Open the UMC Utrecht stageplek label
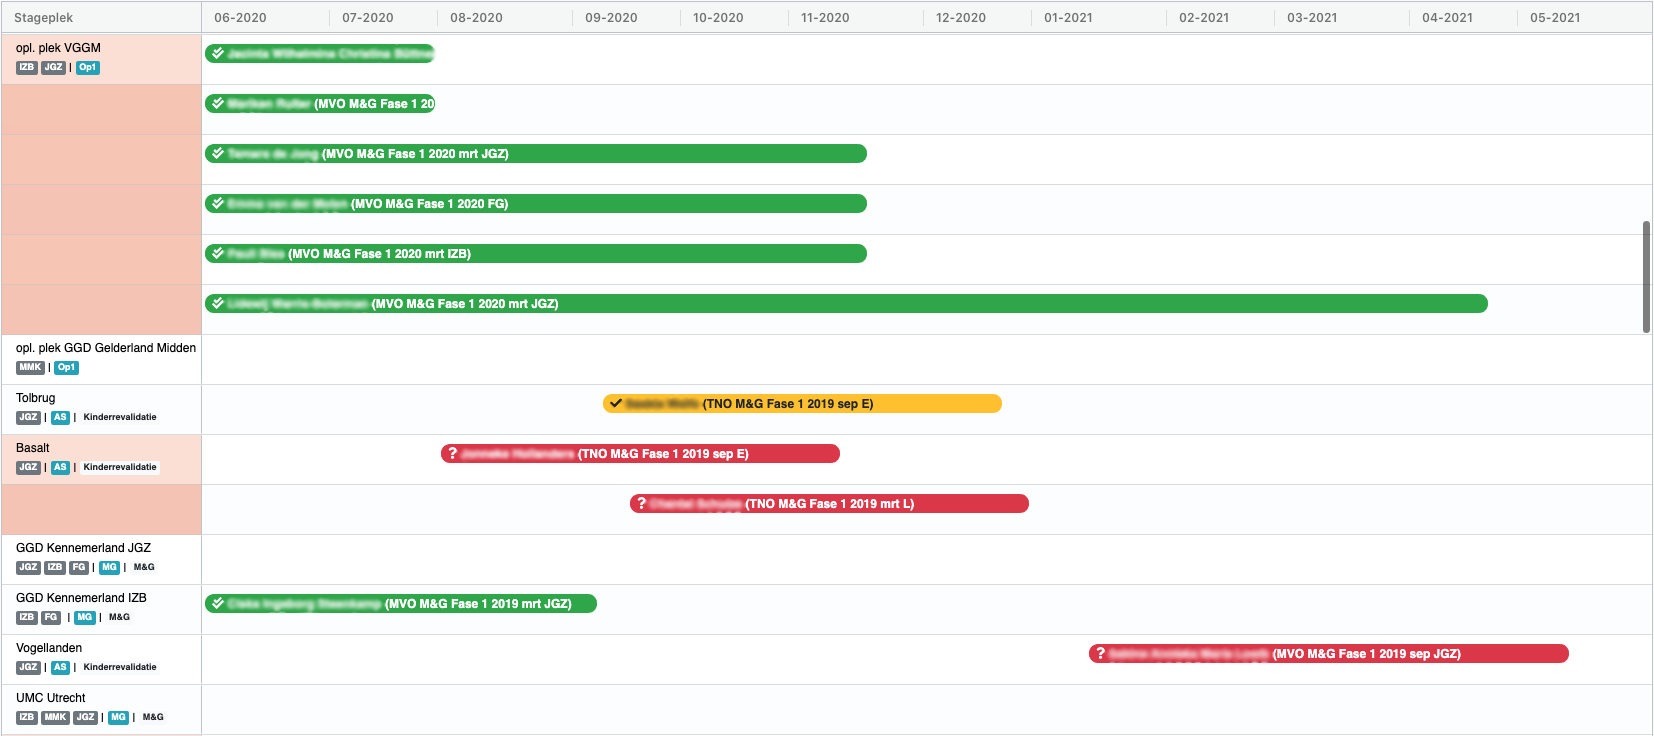This screenshot has height=736, width=1654. coord(51,698)
